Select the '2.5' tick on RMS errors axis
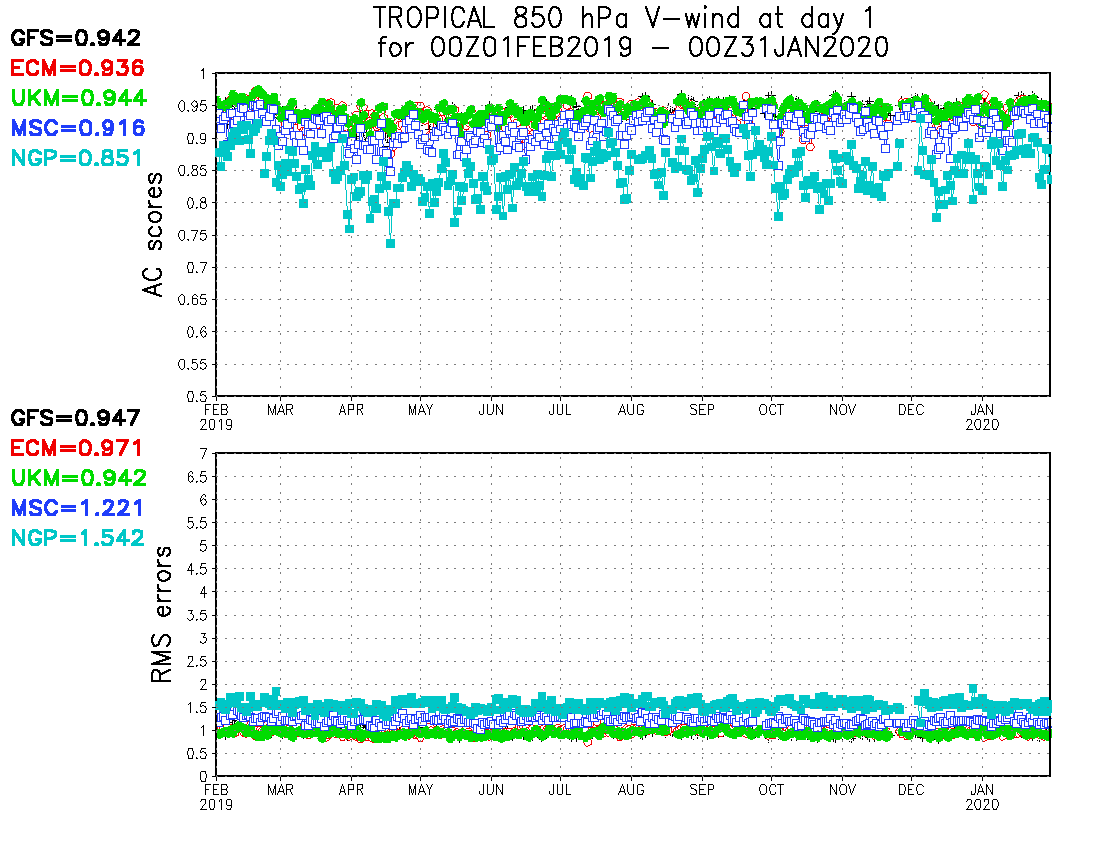The width and height of the screenshot is (1100, 850). (196, 662)
